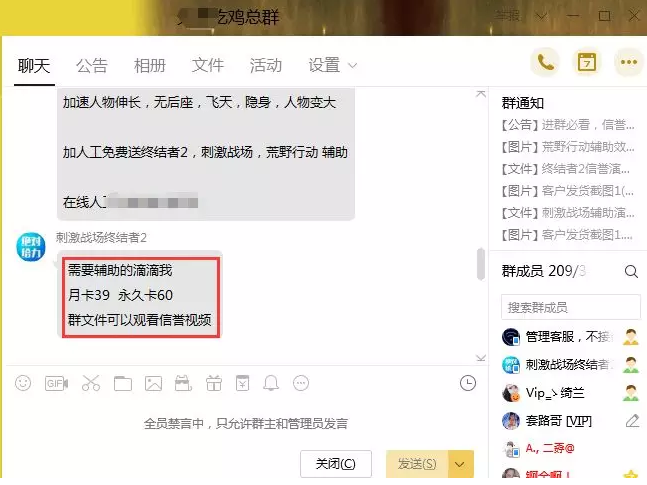This screenshot has height=485, width=647.
Task: Insert a picture using image icon
Action: [153, 384]
